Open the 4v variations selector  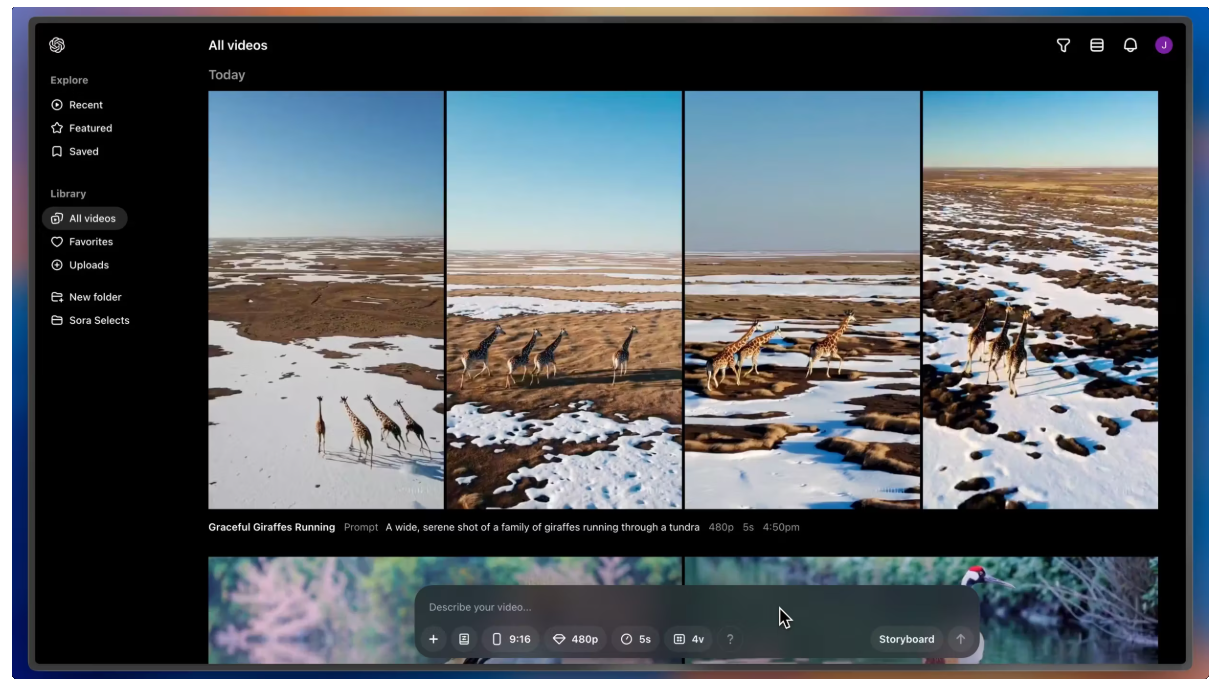click(x=689, y=639)
